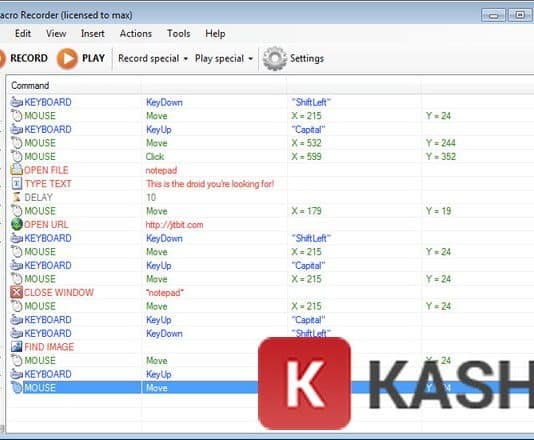Open the Insert menu
This screenshot has width=534, height=440.
(93, 34)
